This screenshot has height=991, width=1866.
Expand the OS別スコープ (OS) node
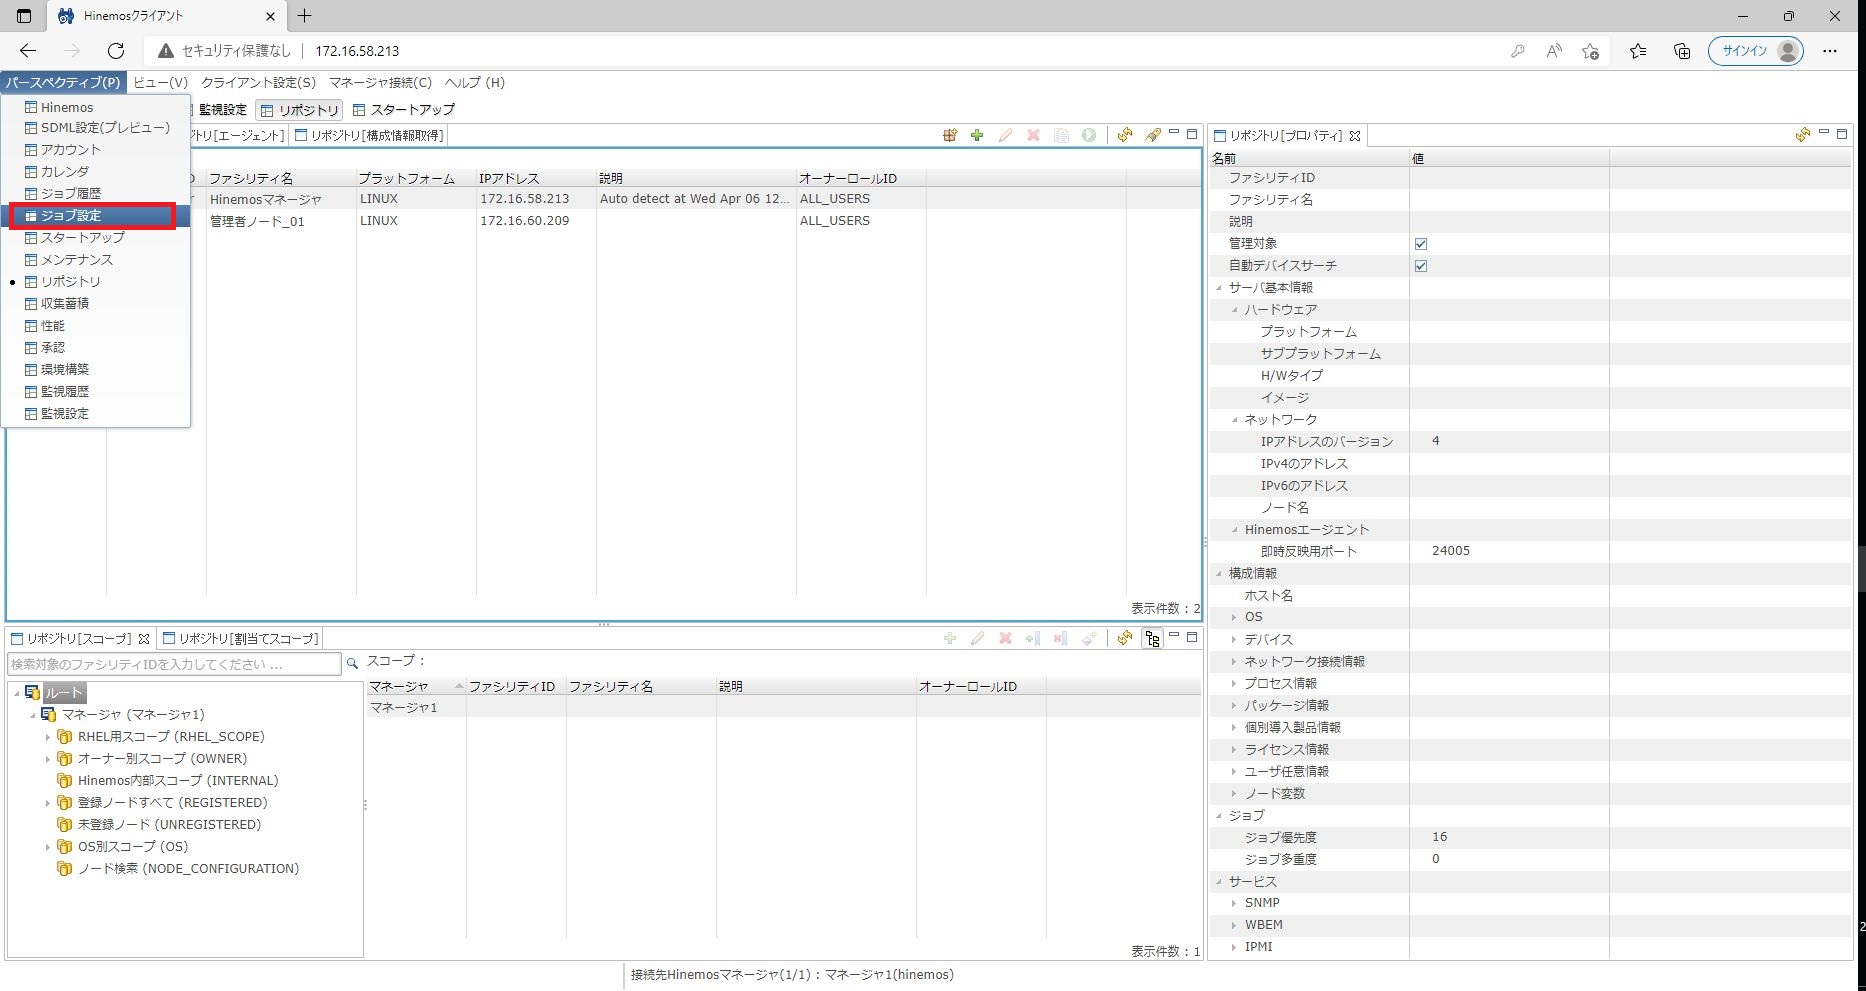(47, 847)
